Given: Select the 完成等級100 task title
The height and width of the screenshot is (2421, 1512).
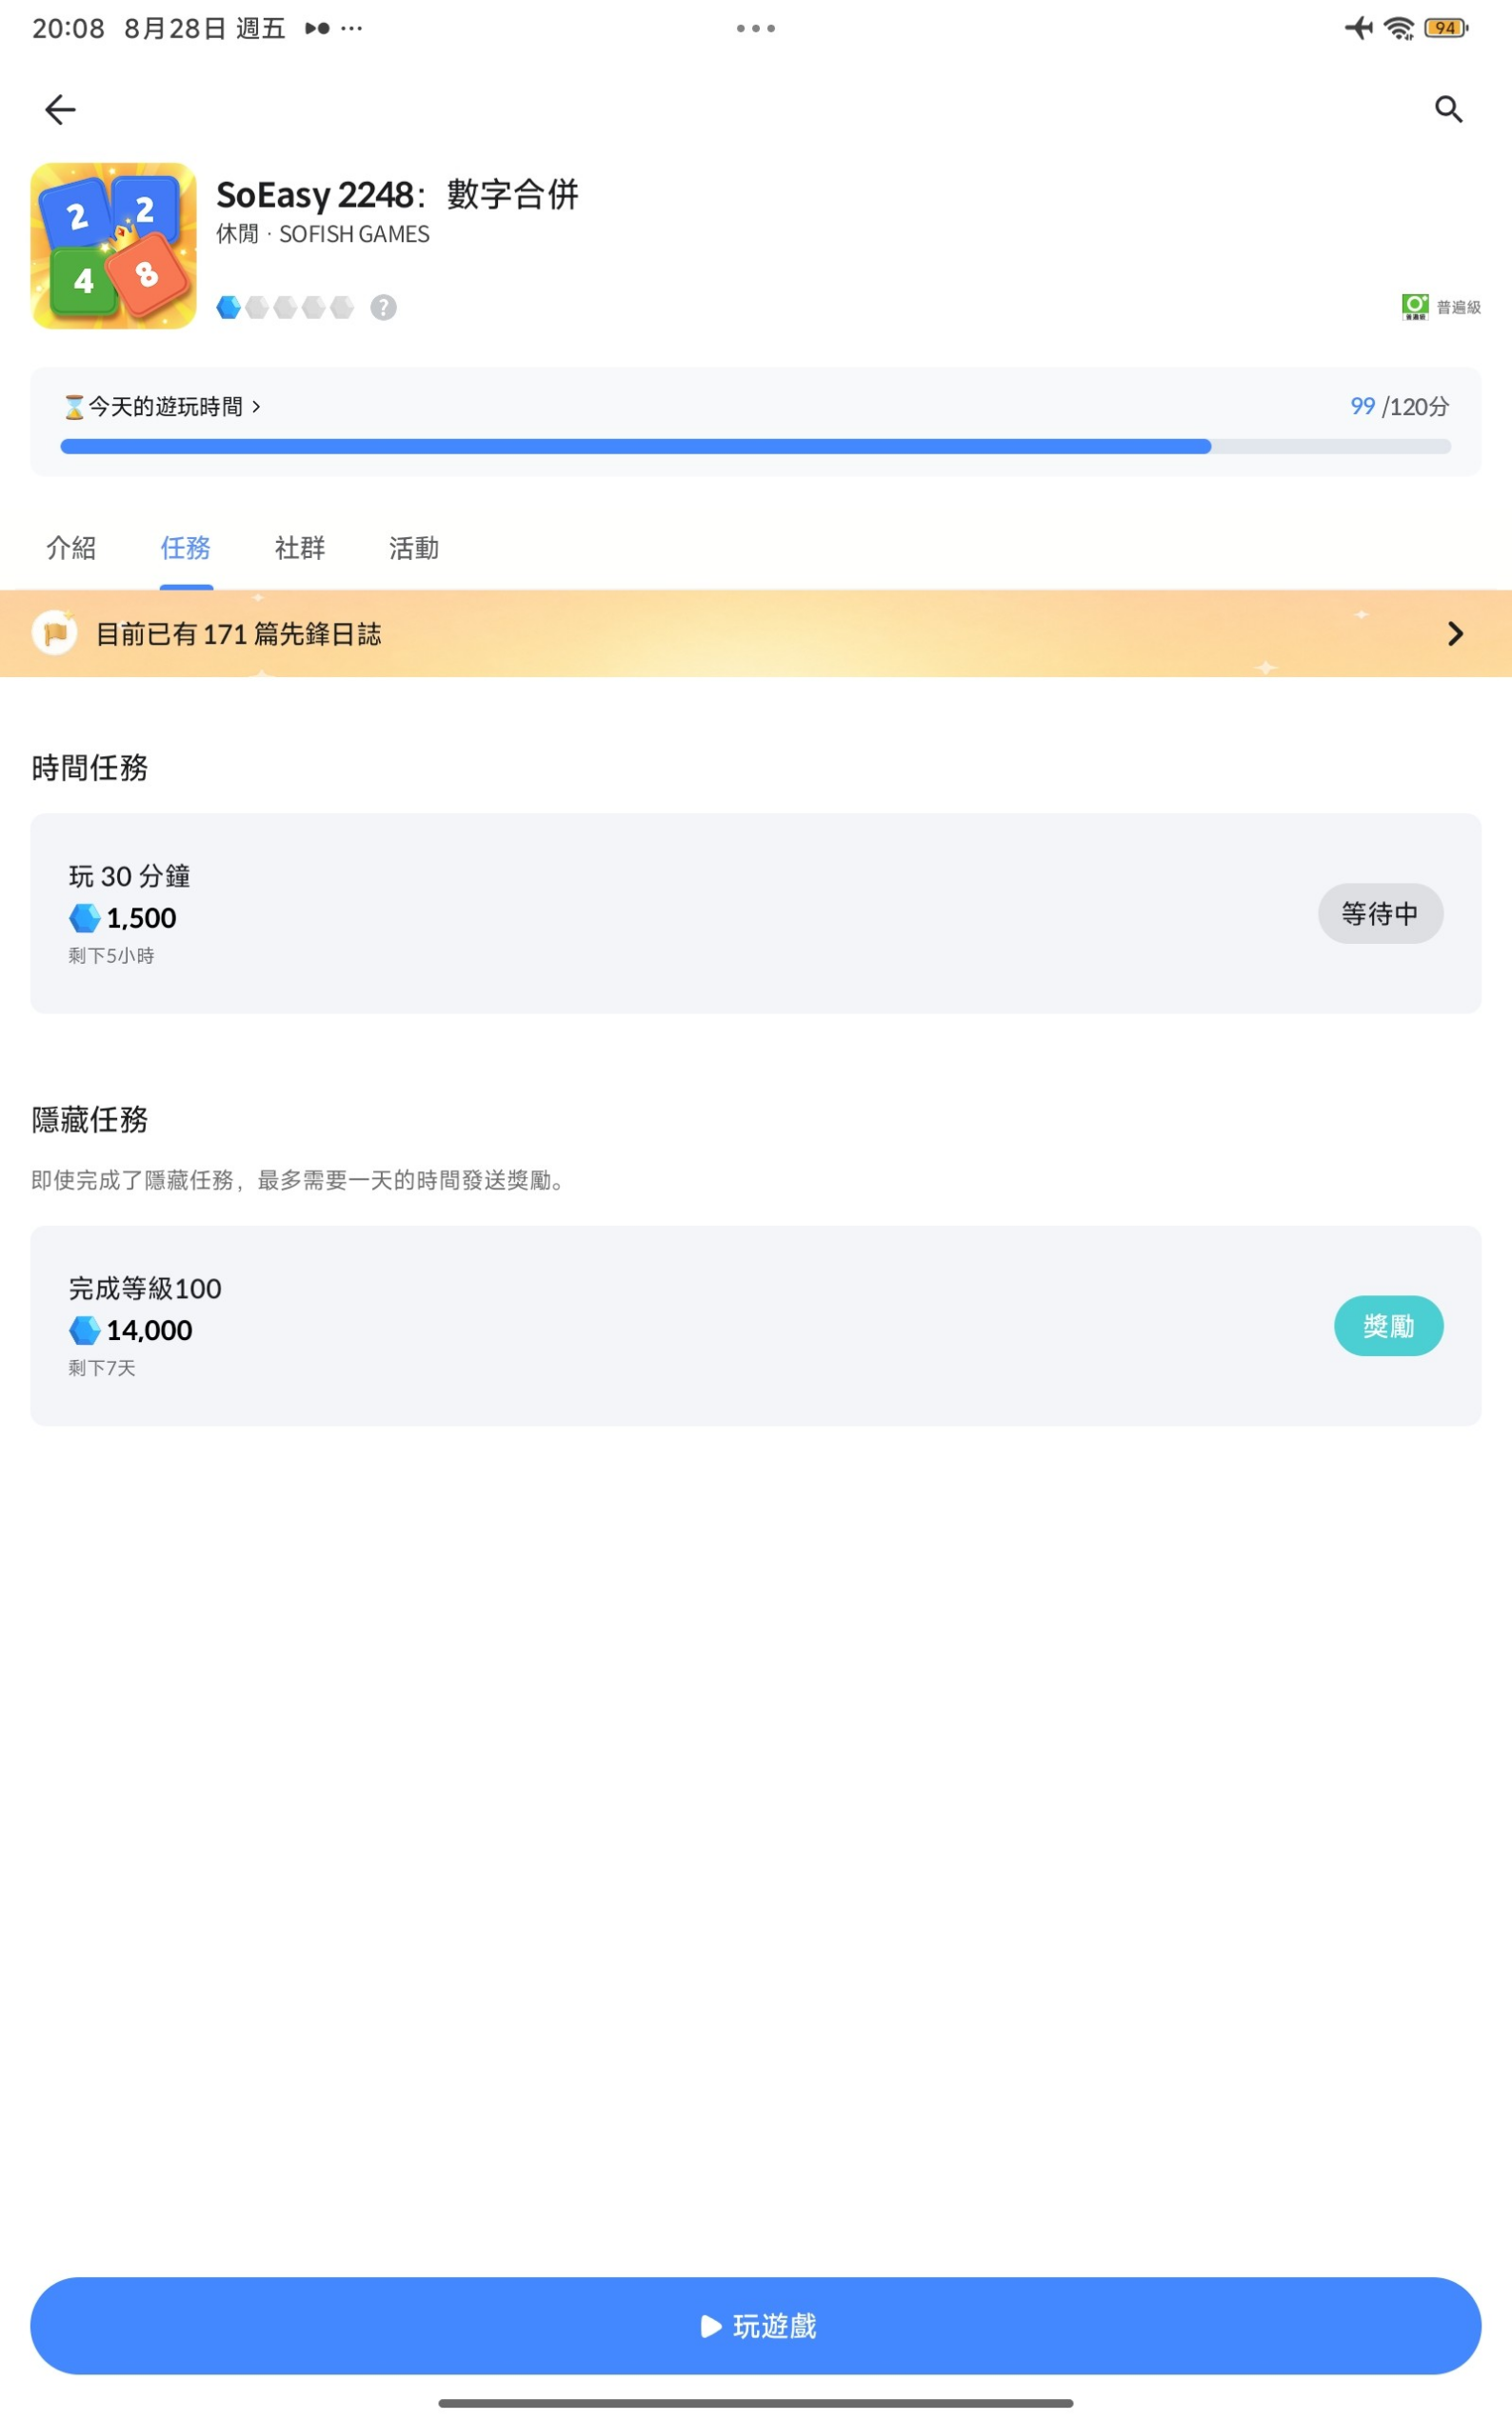Looking at the screenshot, I should [x=145, y=1288].
